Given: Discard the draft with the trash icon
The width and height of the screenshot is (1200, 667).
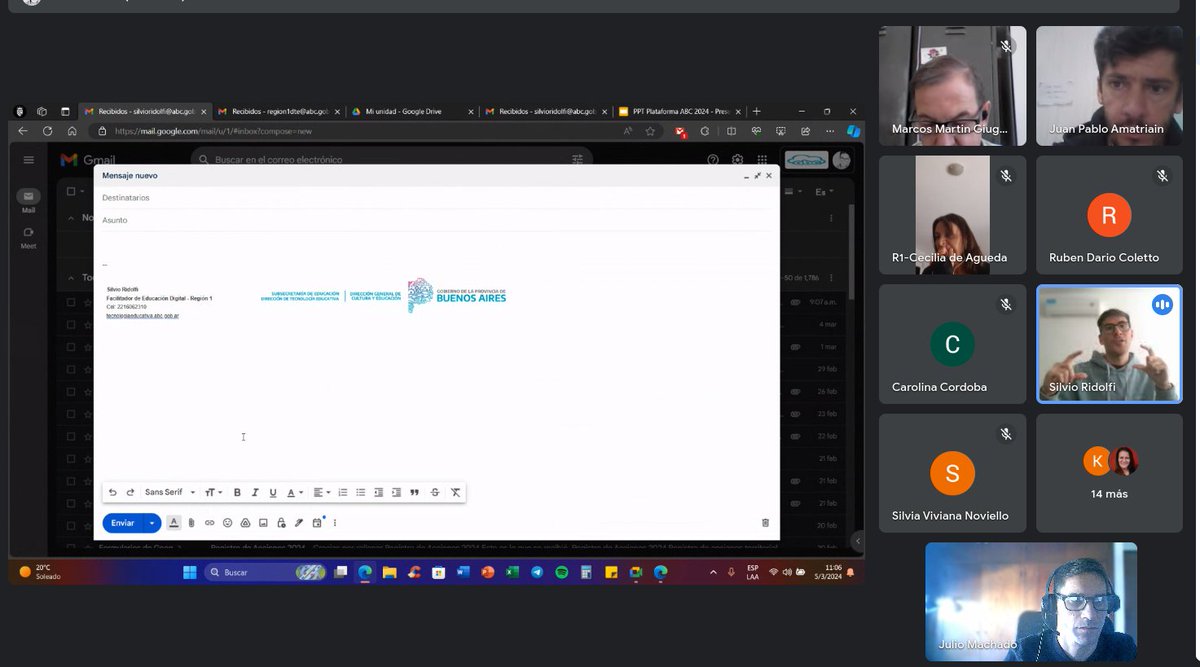Looking at the screenshot, I should (765, 522).
